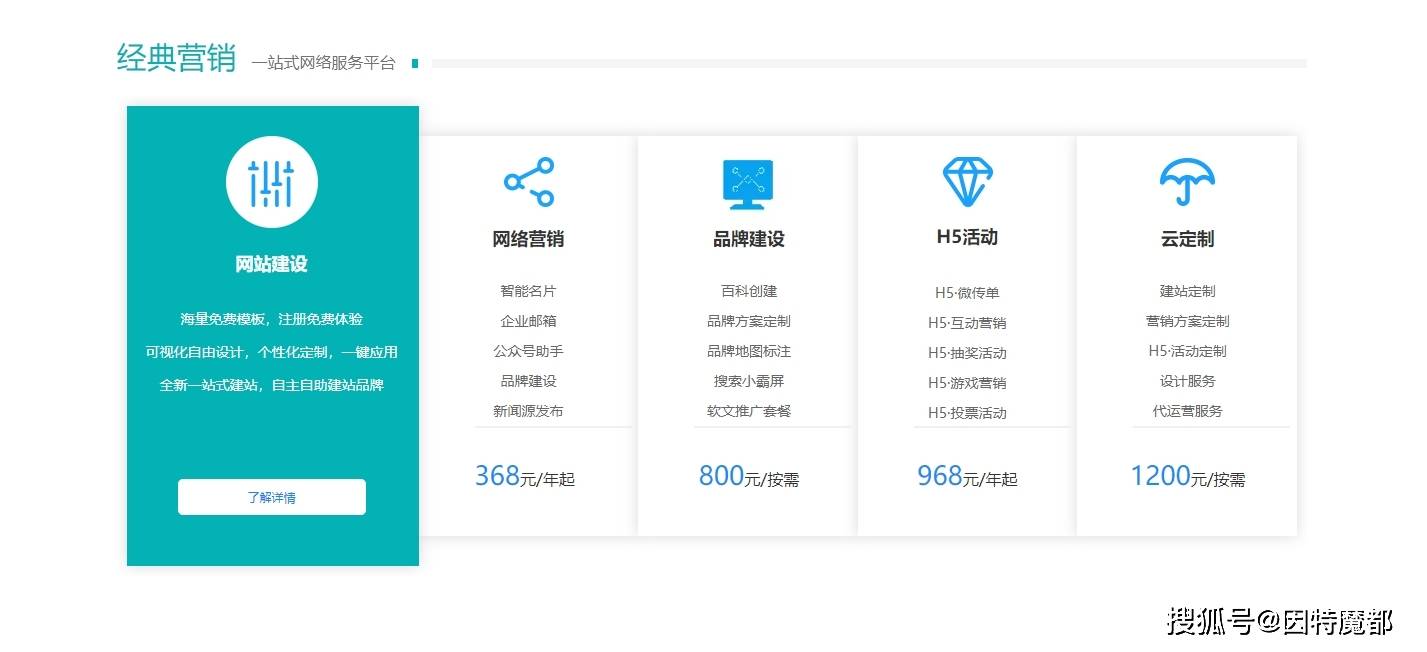Click the 网站建设 card heading
This screenshot has height=652, width=1427.
tap(271, 264)
